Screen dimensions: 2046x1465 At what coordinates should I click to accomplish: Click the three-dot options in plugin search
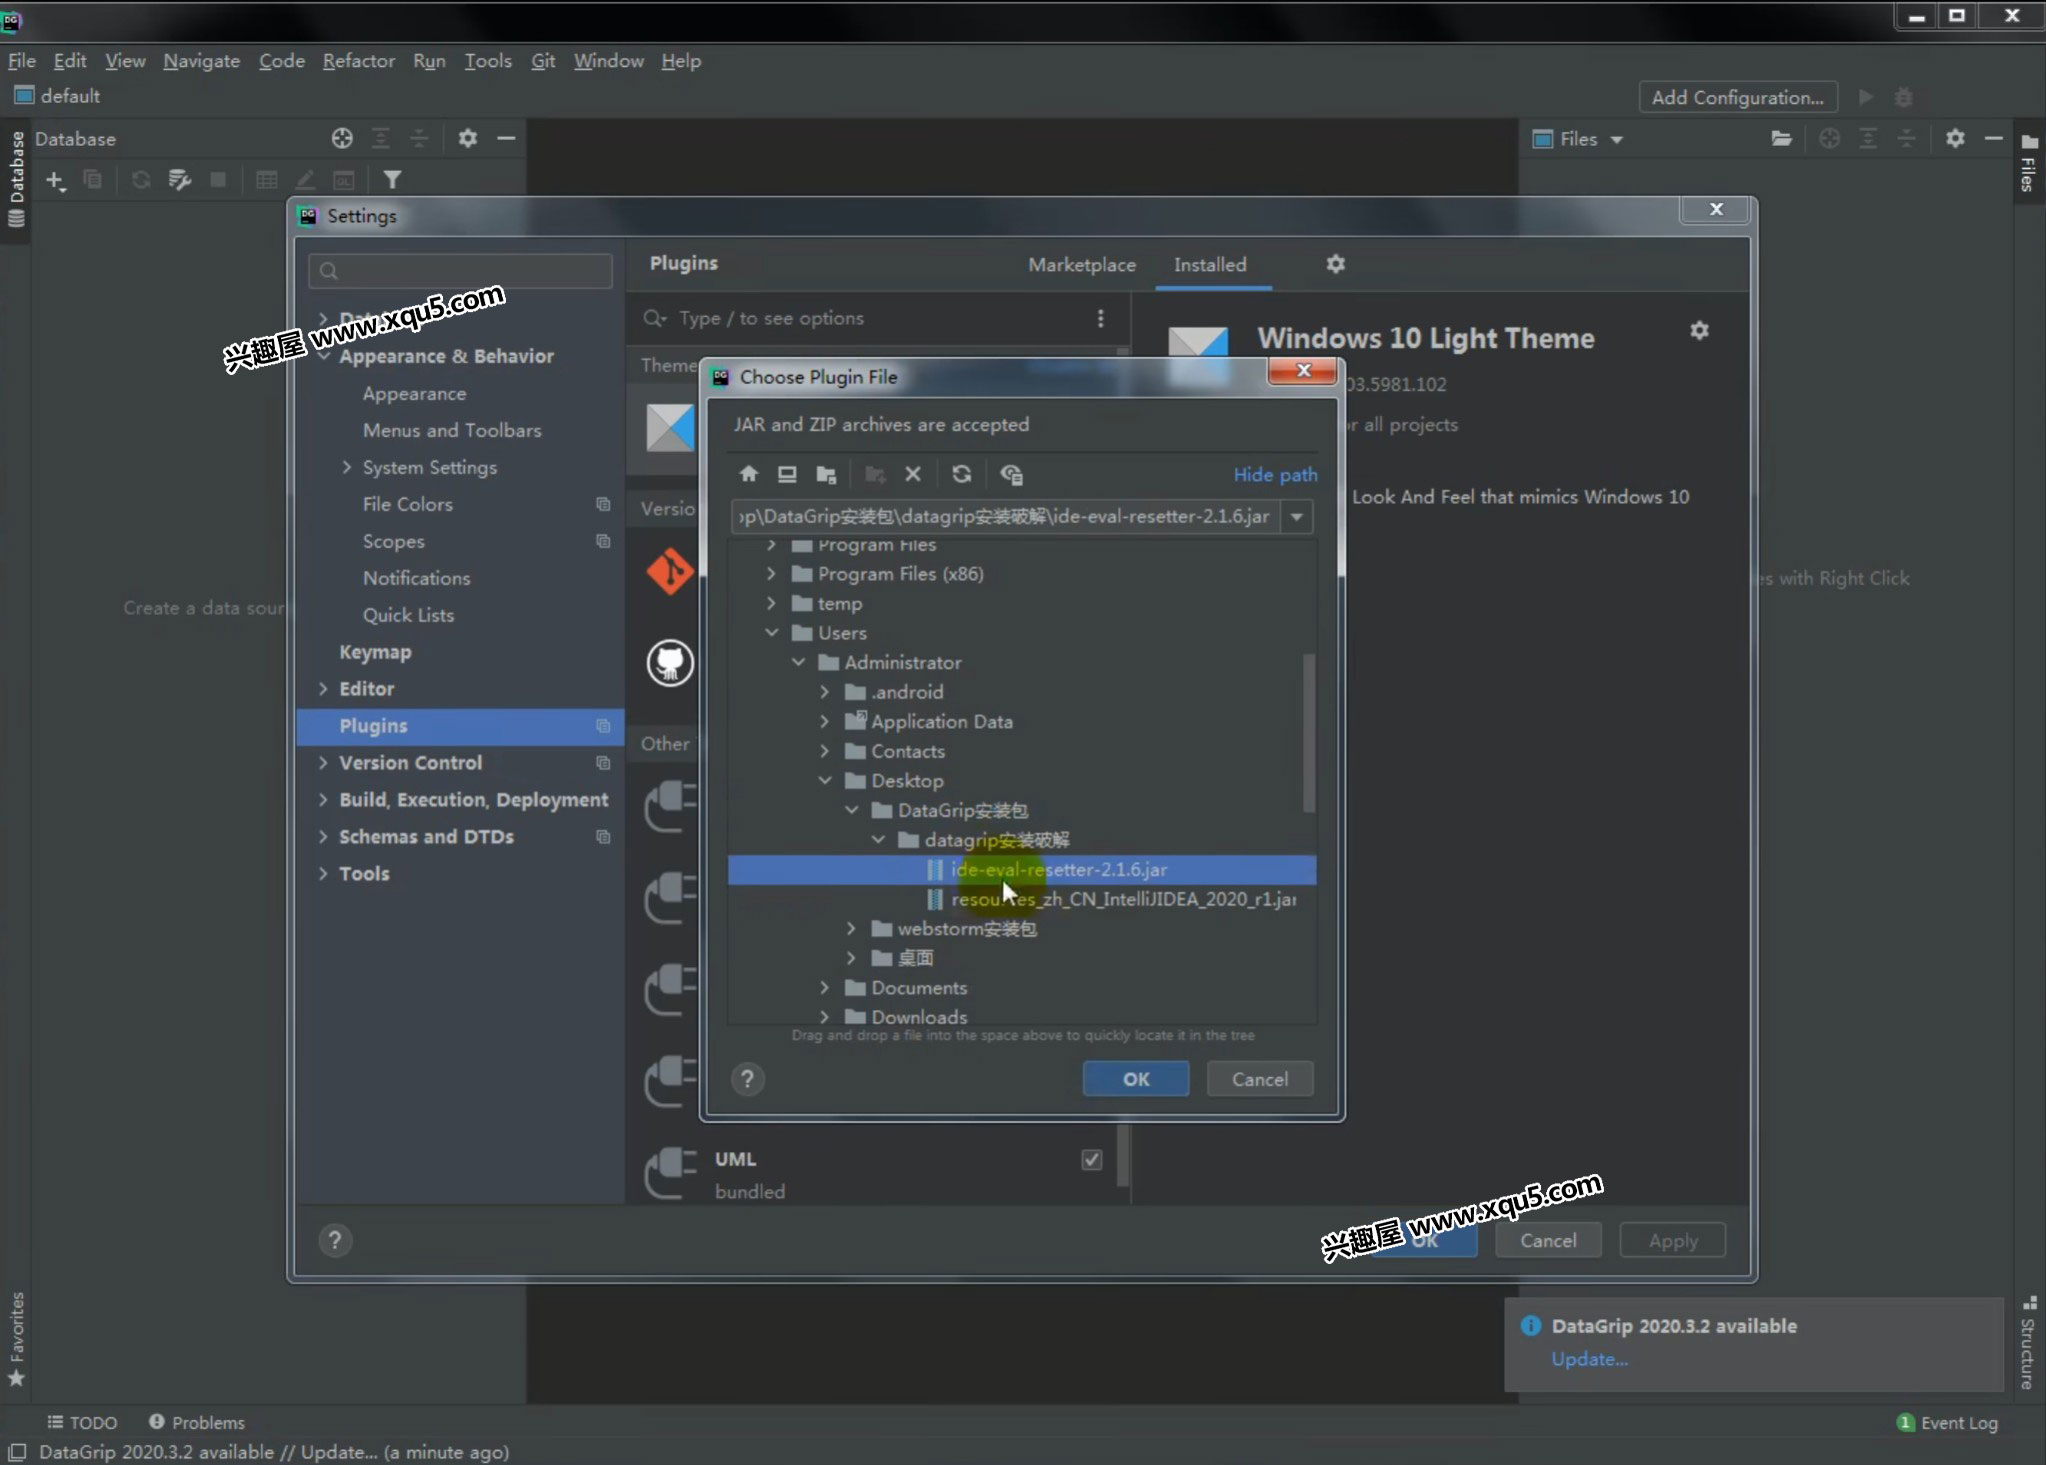1100,318
